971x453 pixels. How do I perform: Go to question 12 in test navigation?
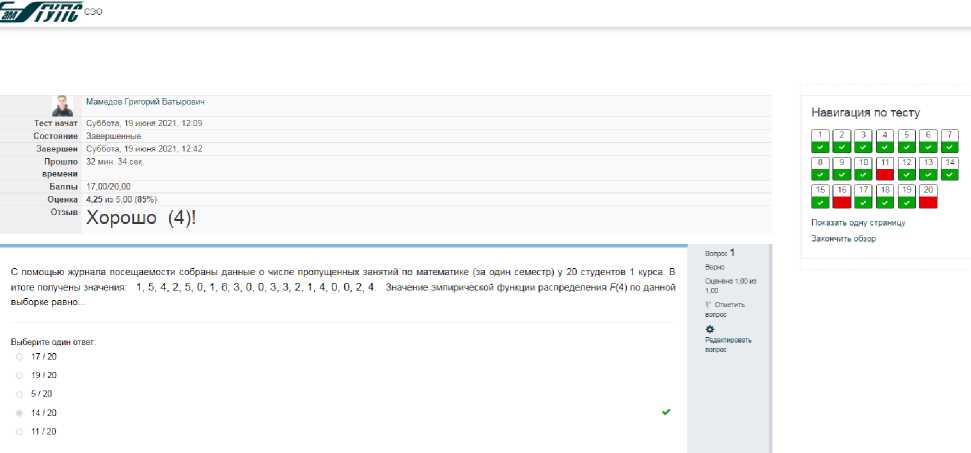pos(907,169)
